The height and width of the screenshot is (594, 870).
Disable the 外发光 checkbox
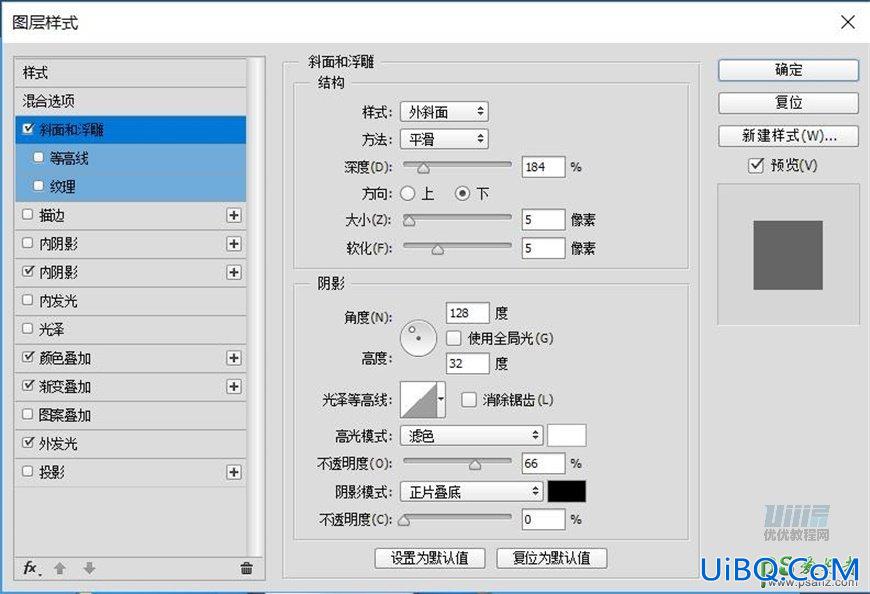(28, 443)
